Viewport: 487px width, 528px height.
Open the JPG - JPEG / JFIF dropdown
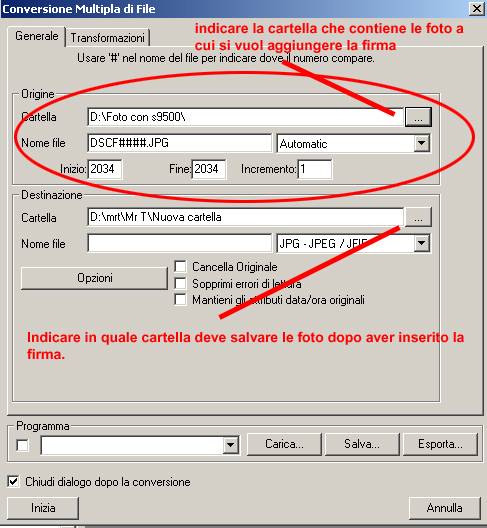pos(421,243)
